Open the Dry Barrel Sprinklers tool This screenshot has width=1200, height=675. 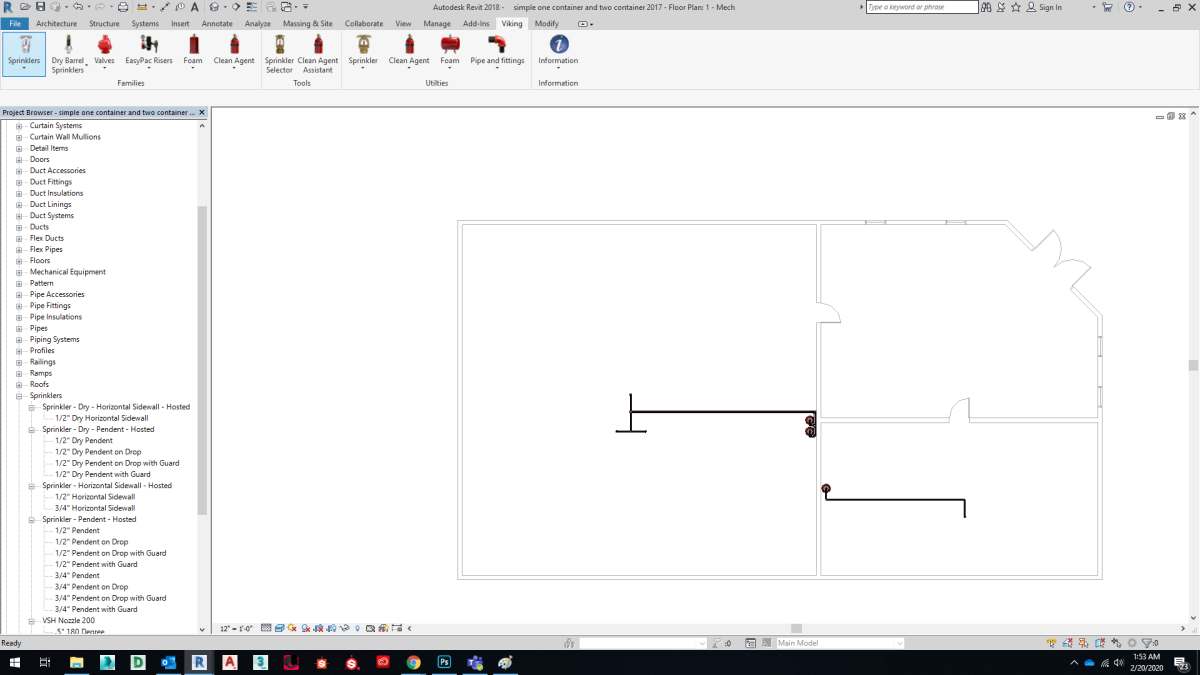(x=68, y=53)
